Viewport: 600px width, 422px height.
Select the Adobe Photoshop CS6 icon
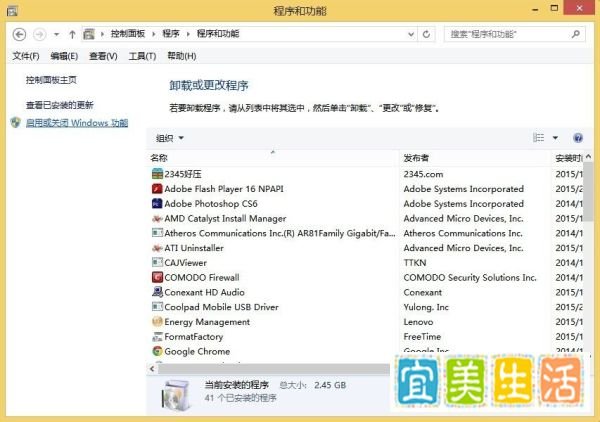pyautogui.click(x=157, y=204)
